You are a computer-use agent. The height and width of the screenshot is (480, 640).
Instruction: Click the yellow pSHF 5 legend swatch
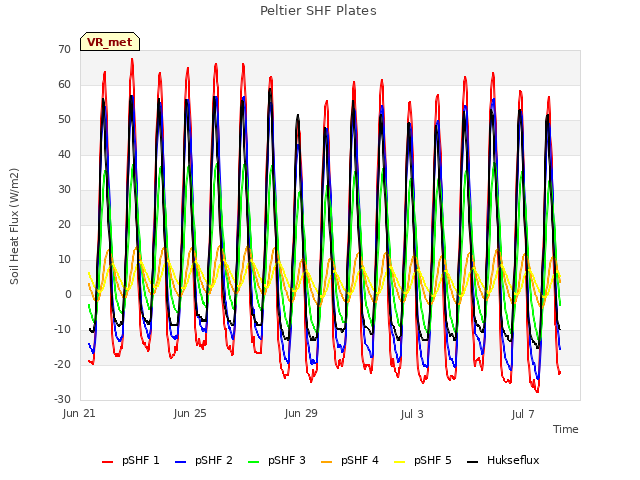tap(400, 462)
